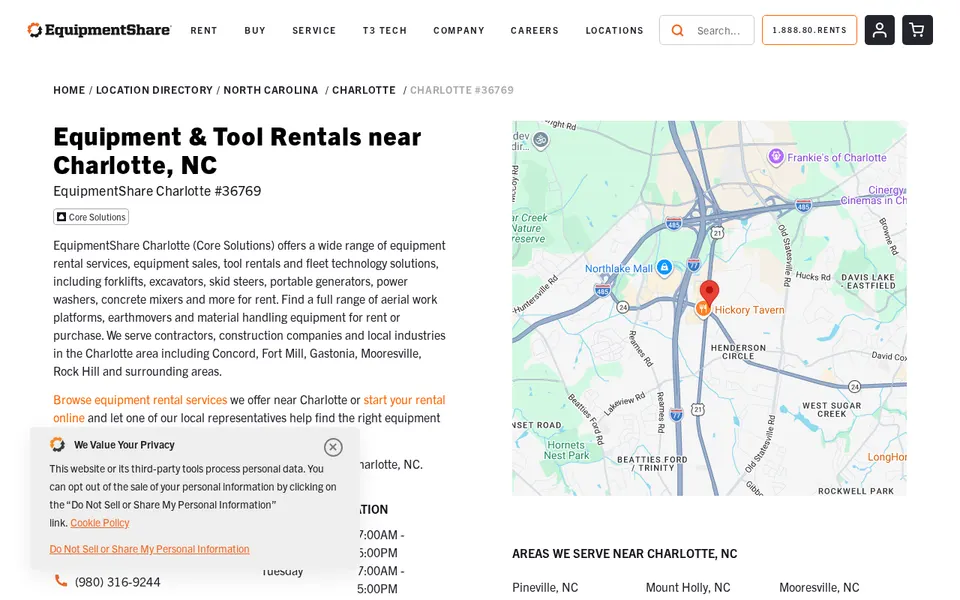The width and height of the screenshot is (960, 600).
Task: Click the EquipmentShare logo
Action: [x=99, y=30]
